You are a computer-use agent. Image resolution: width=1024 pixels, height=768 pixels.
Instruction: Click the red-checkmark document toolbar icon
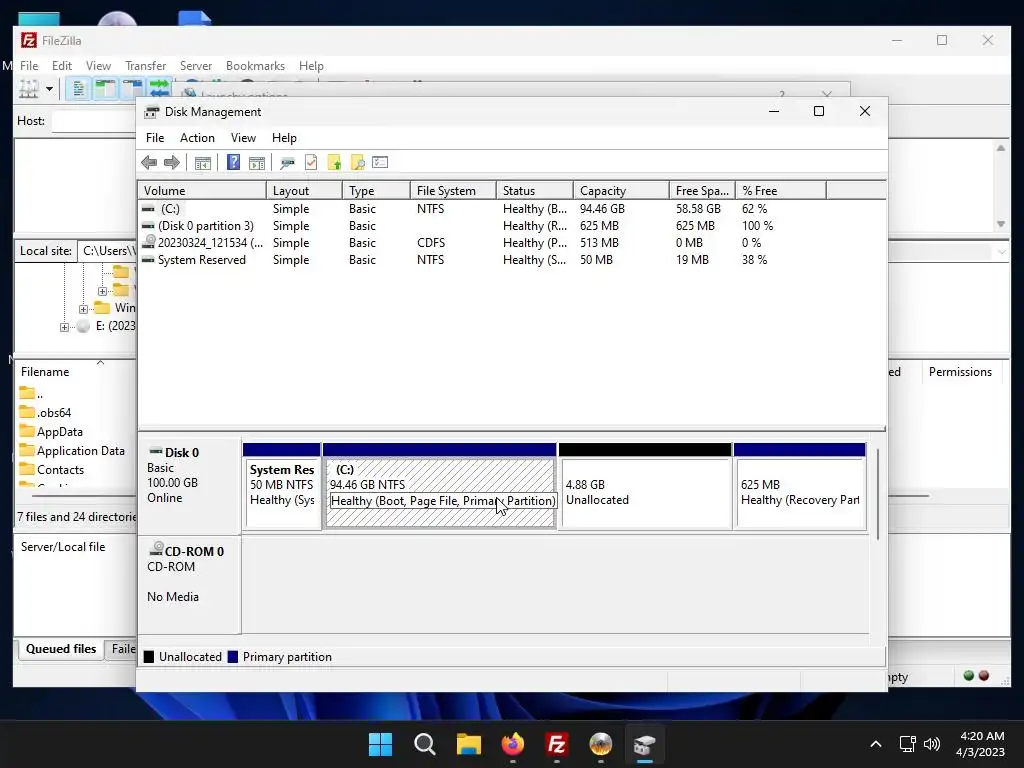tap(311, 163)
